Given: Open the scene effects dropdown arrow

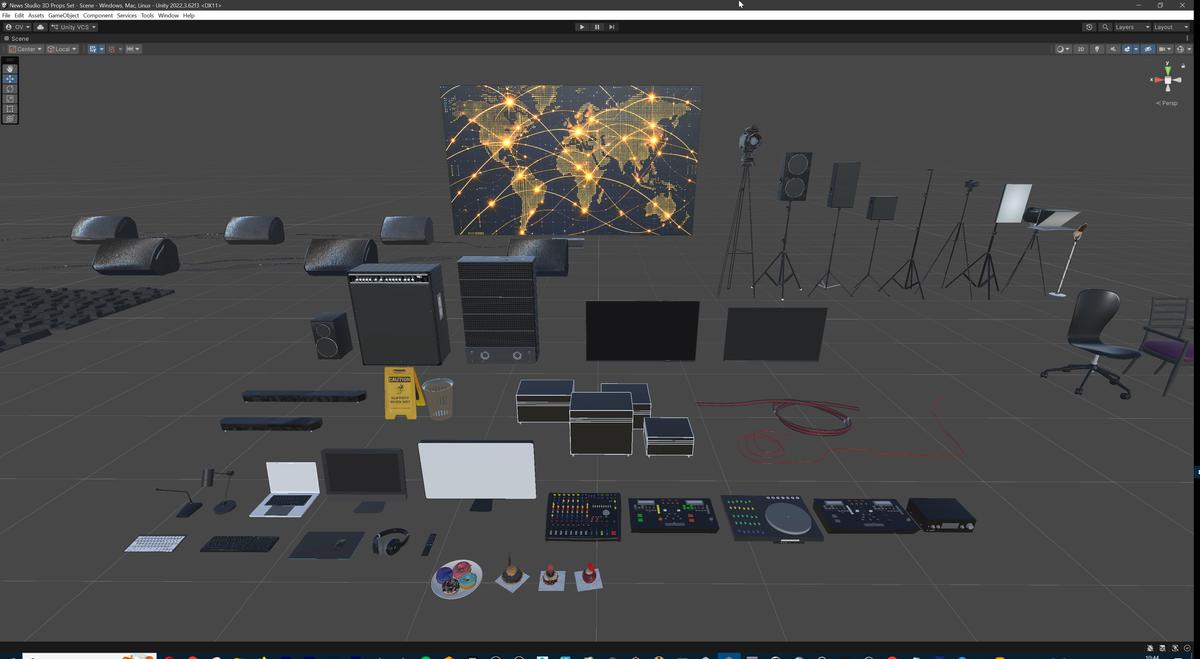Looking at the screenshot, I should 1136,49.
